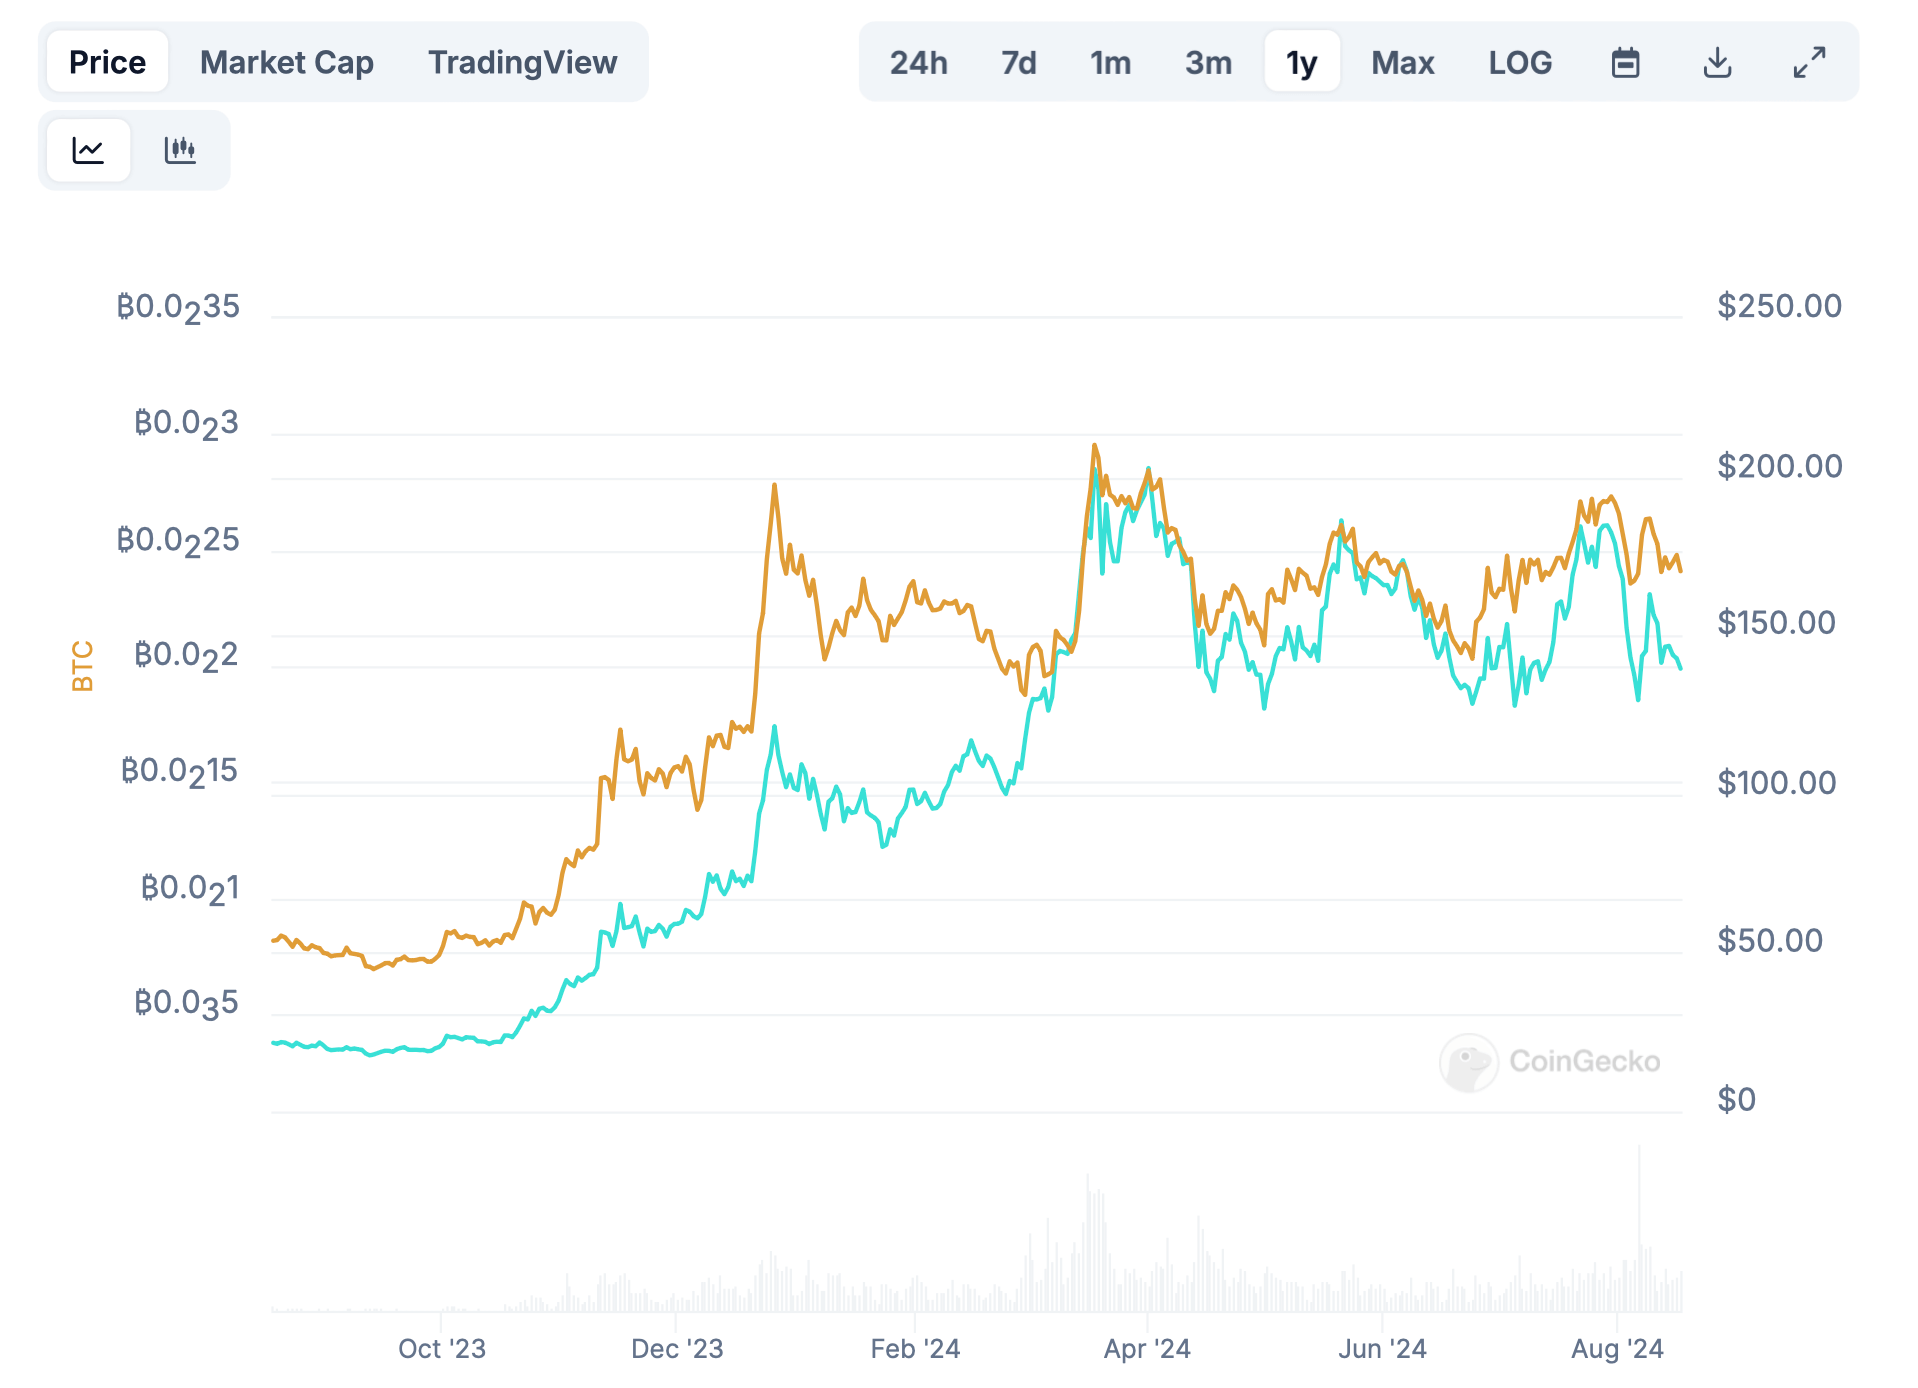Click the BTC axis label
Screen dimensions: 1918x1388
pos(82,666)
